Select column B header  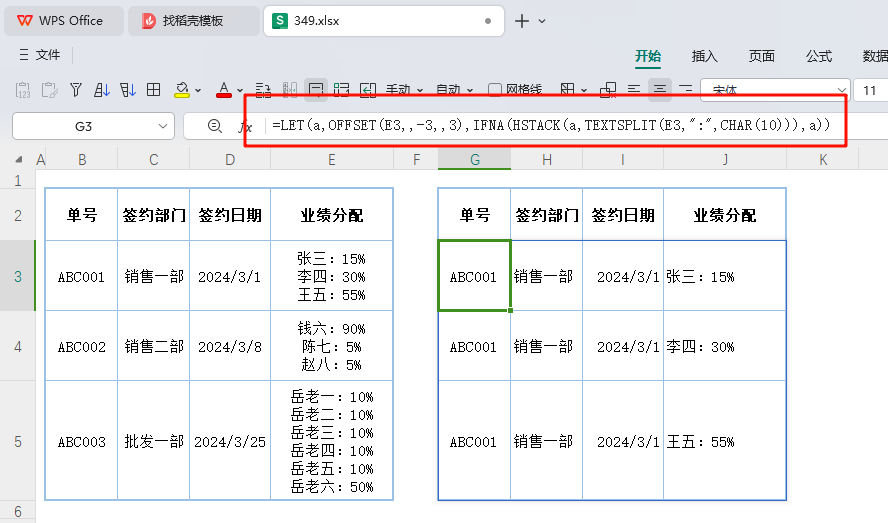coord(82,160)
